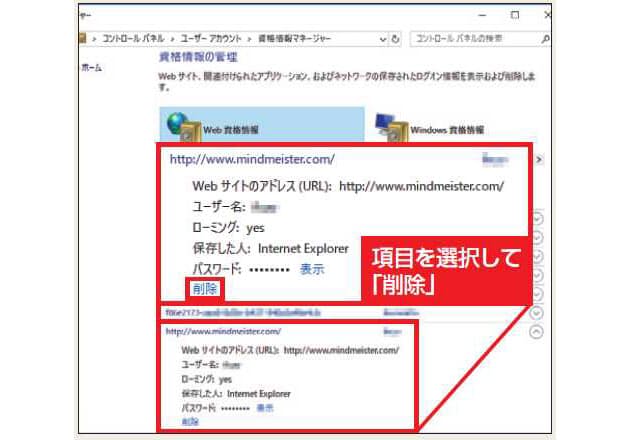Open the address bar history dropdown

point(383,38)
